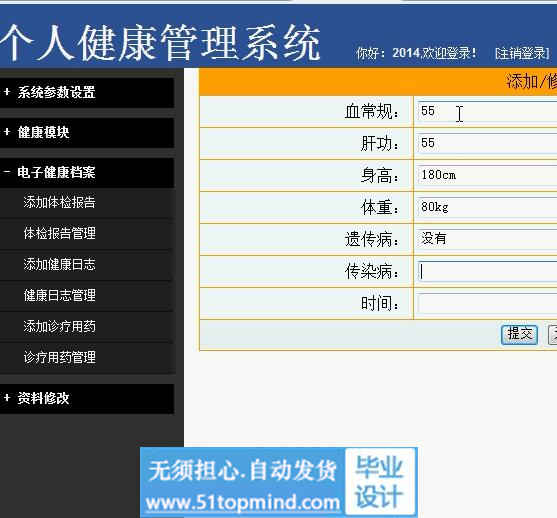Expand the 系统参数设置 menu section
This screenshot has width=557, height=518.
pyautogui.click(x=87, y=93)
